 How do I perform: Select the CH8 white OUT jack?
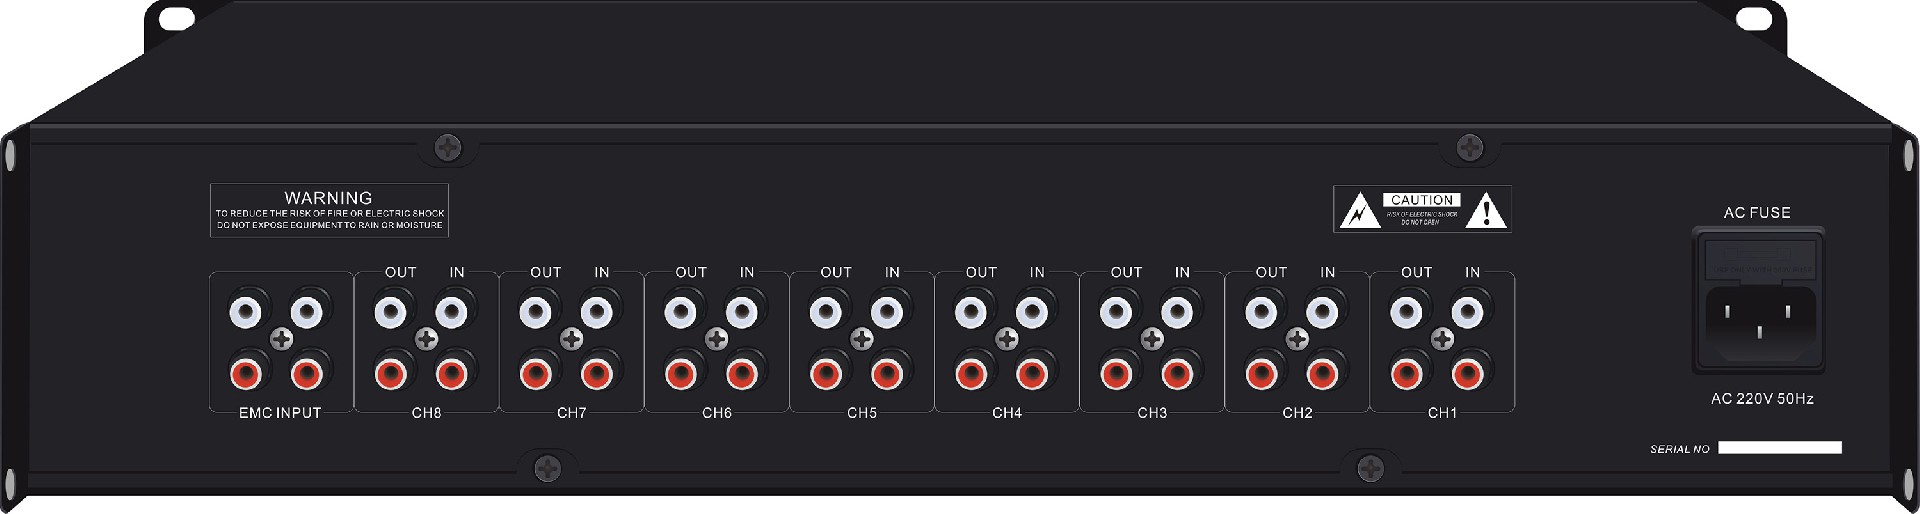tap(390, 312)
